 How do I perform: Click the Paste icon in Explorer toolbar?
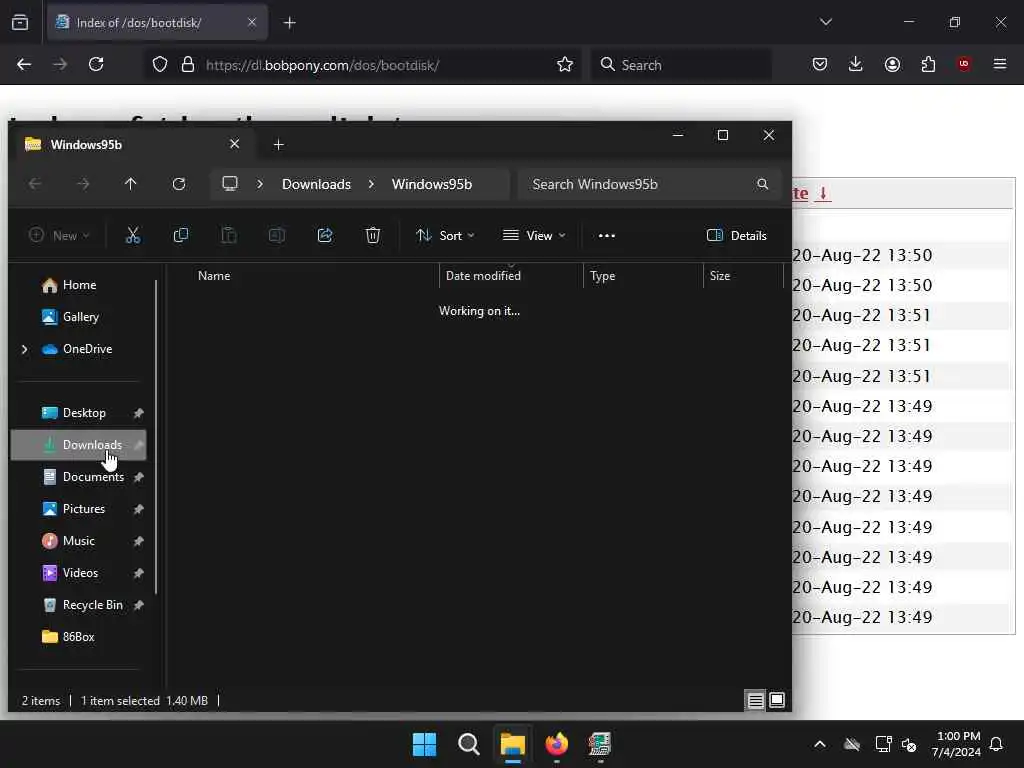click(x=229, y=235)
